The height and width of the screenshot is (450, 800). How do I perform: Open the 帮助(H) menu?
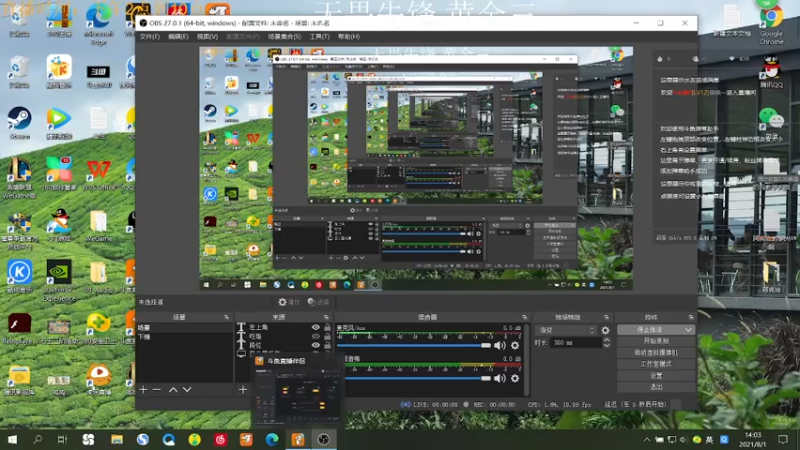(348, 37)
